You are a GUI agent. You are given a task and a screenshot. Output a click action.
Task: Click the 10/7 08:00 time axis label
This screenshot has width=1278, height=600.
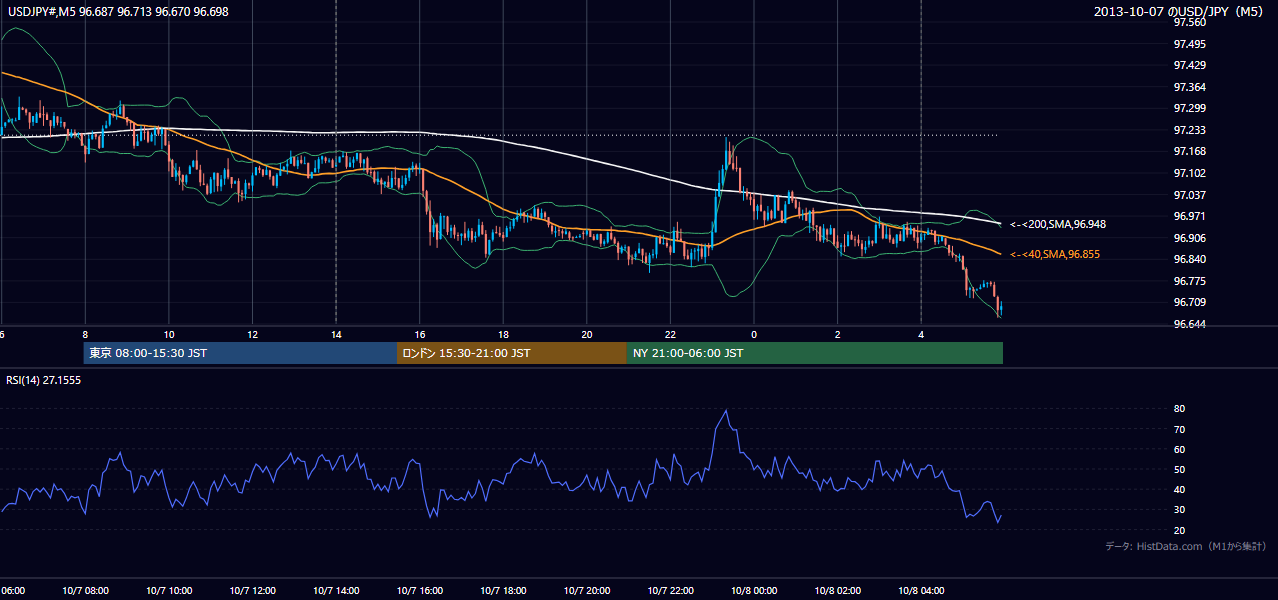(85, 590)
